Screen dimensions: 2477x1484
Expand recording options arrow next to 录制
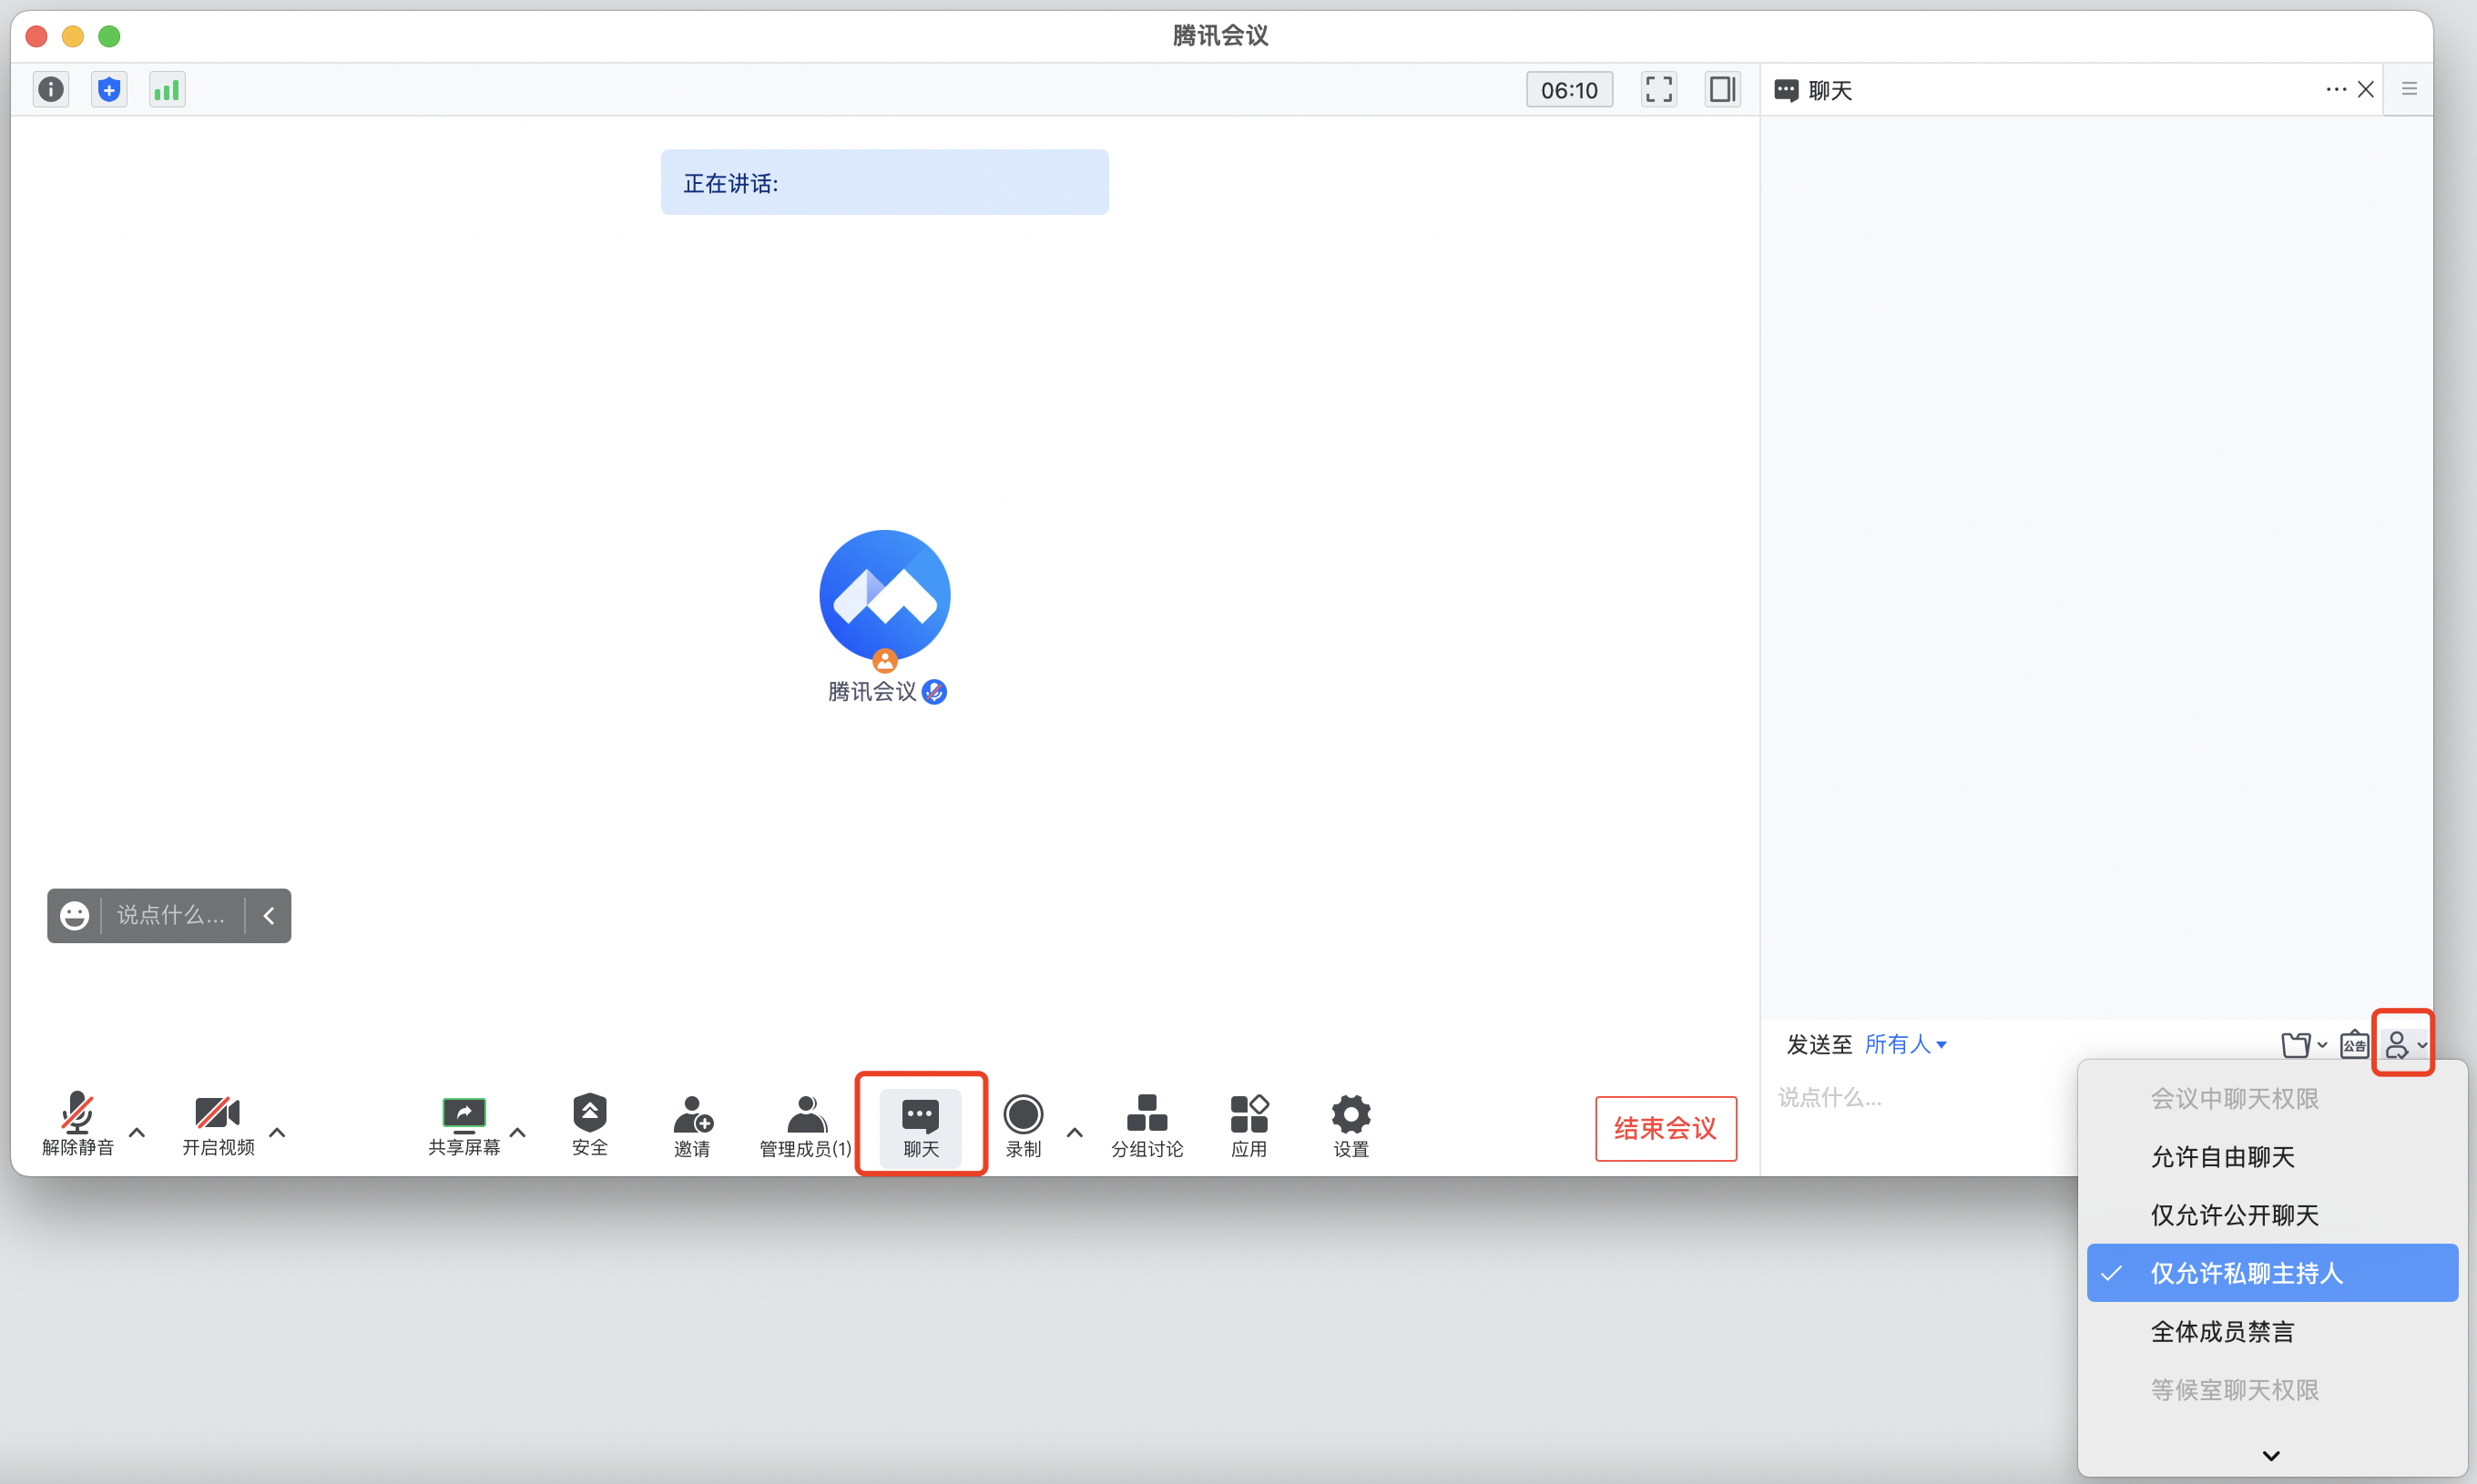click(x=1075, y=1133)
